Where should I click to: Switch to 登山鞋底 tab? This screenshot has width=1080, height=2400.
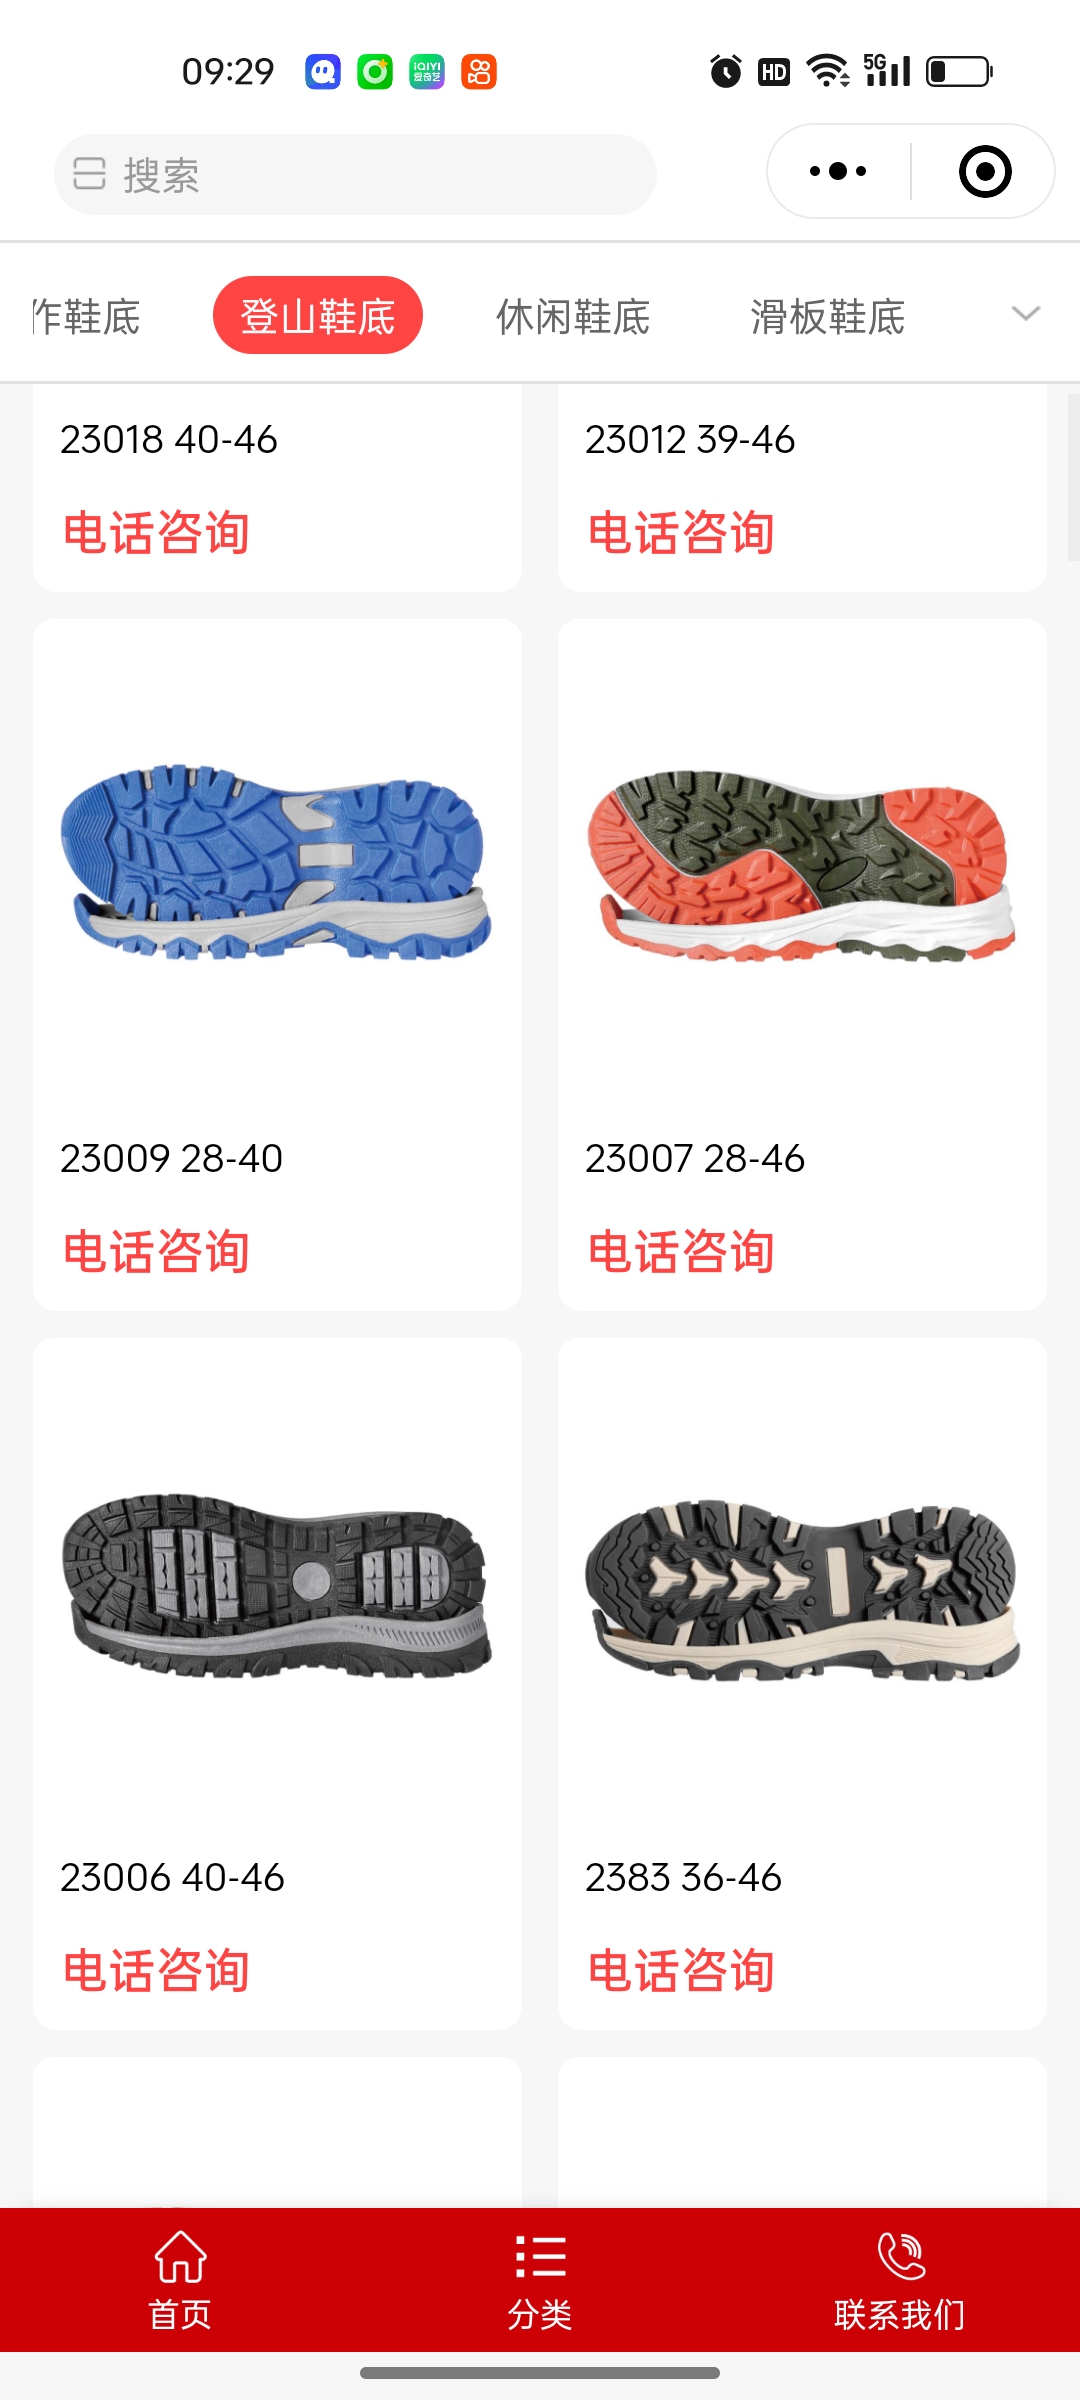[318, 315]
